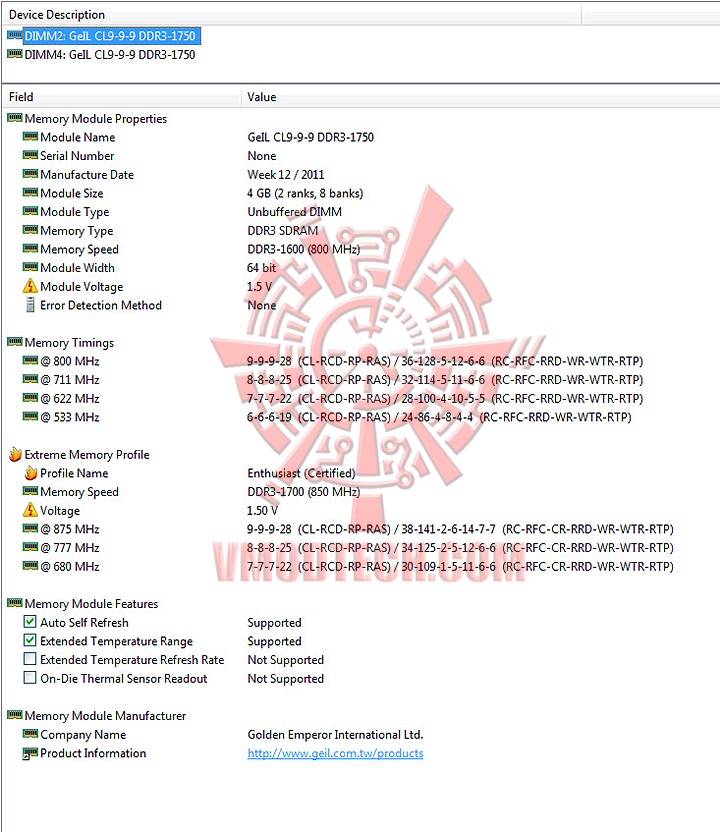
Task: Click the XMP Voltage warning icon
Action: pos(30,510)
